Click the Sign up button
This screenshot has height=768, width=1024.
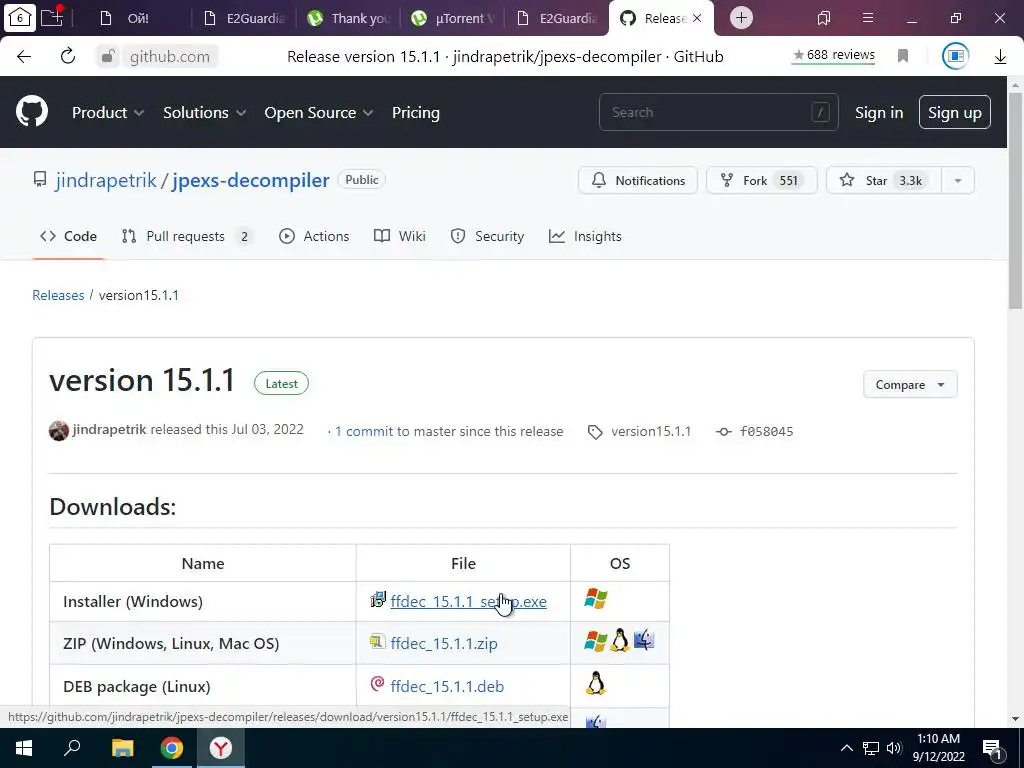coord(955,112)
